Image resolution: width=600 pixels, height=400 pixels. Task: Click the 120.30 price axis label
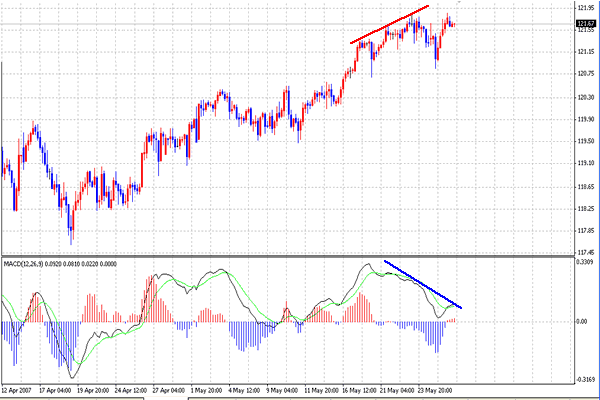point(586,98)
